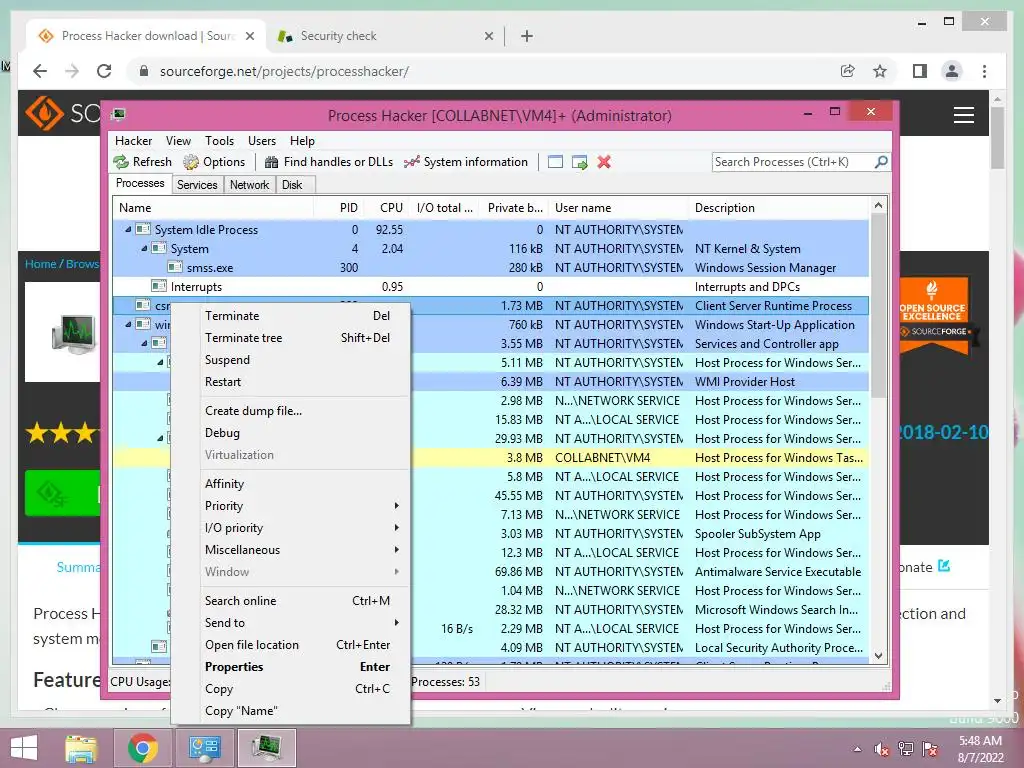Collapse the System process tree node
Image resolution: width=1024 pixels, height=768 pixels.
click(144, 248)
